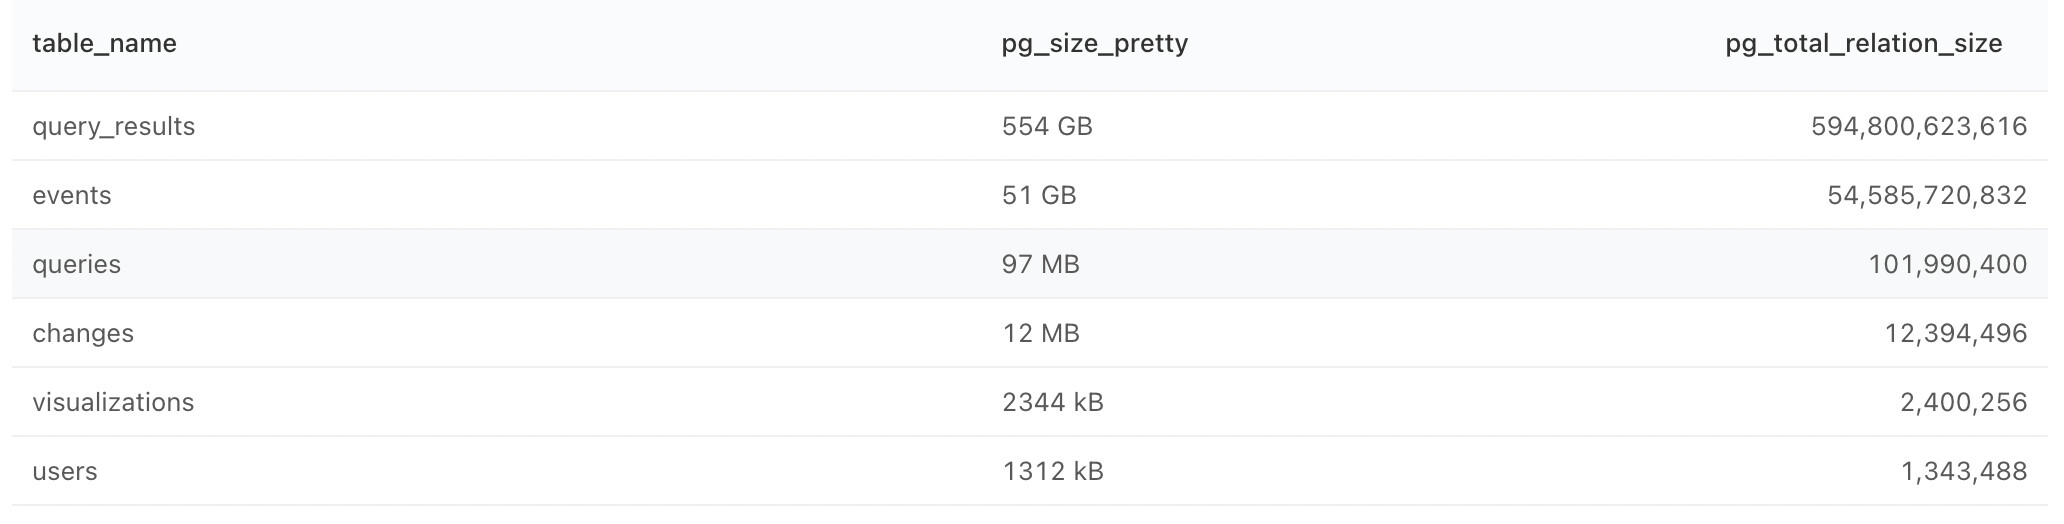2064x524 pixels.
Task: Click the 54,585,720,832 total size value
Action: click(x=1927, y=195)
